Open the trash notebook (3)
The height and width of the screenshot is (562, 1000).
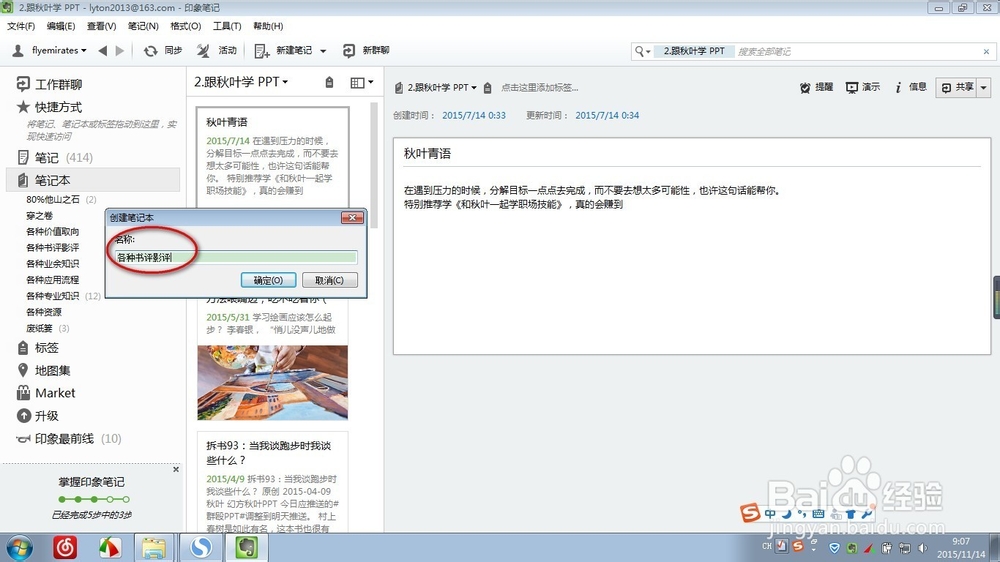click(48, 328)
